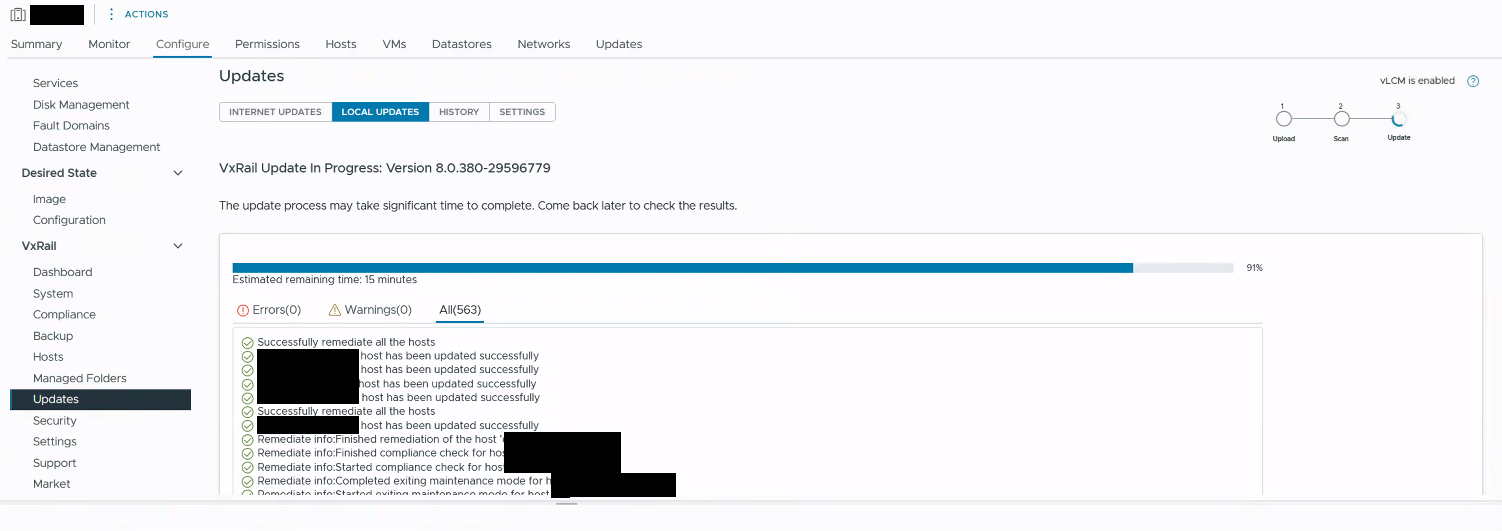Open the Datastores tab
Screen dimensions: 1502x531
point(462,44)
